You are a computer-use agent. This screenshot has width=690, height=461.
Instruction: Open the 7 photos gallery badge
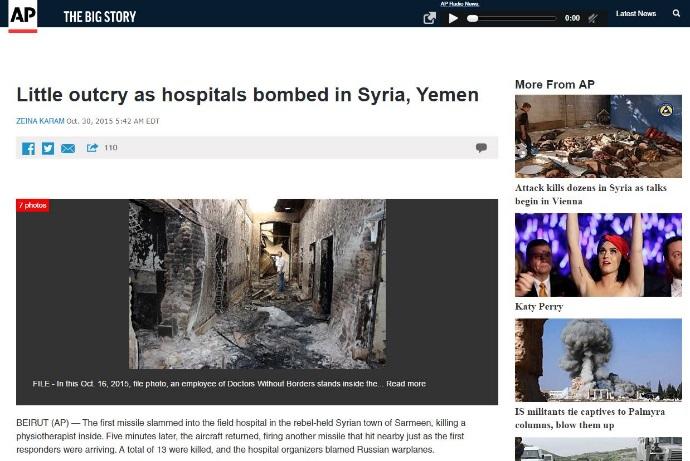pyautogui.click(x=33, y=205)
